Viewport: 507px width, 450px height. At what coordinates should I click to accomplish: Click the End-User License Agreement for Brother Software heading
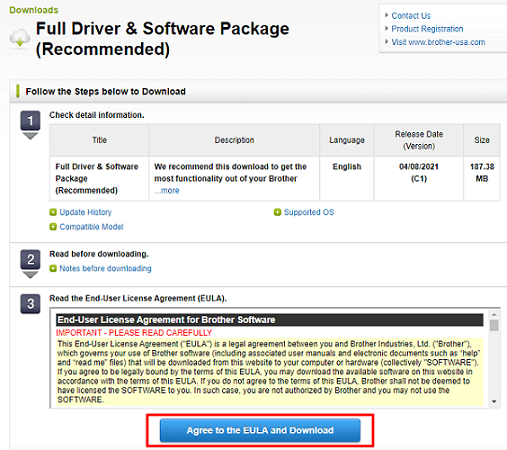click(x=269, y=320)
